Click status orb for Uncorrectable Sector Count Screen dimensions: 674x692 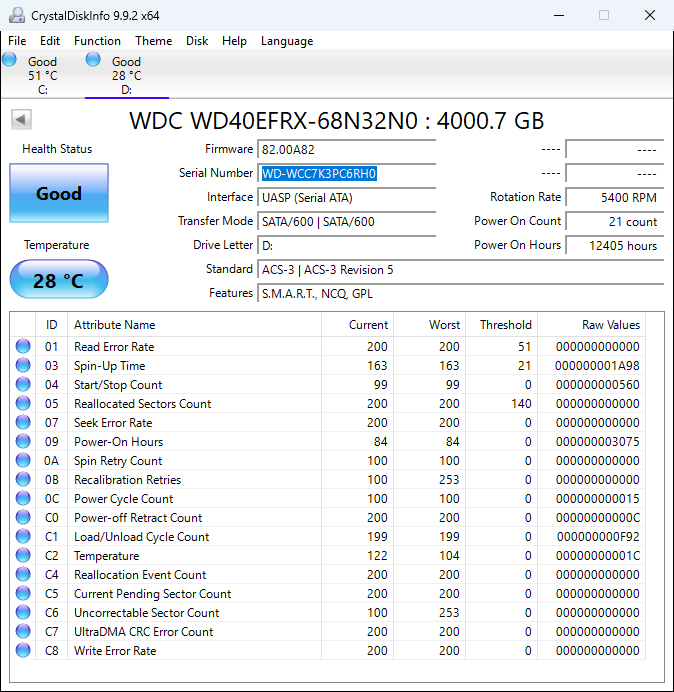23,612
